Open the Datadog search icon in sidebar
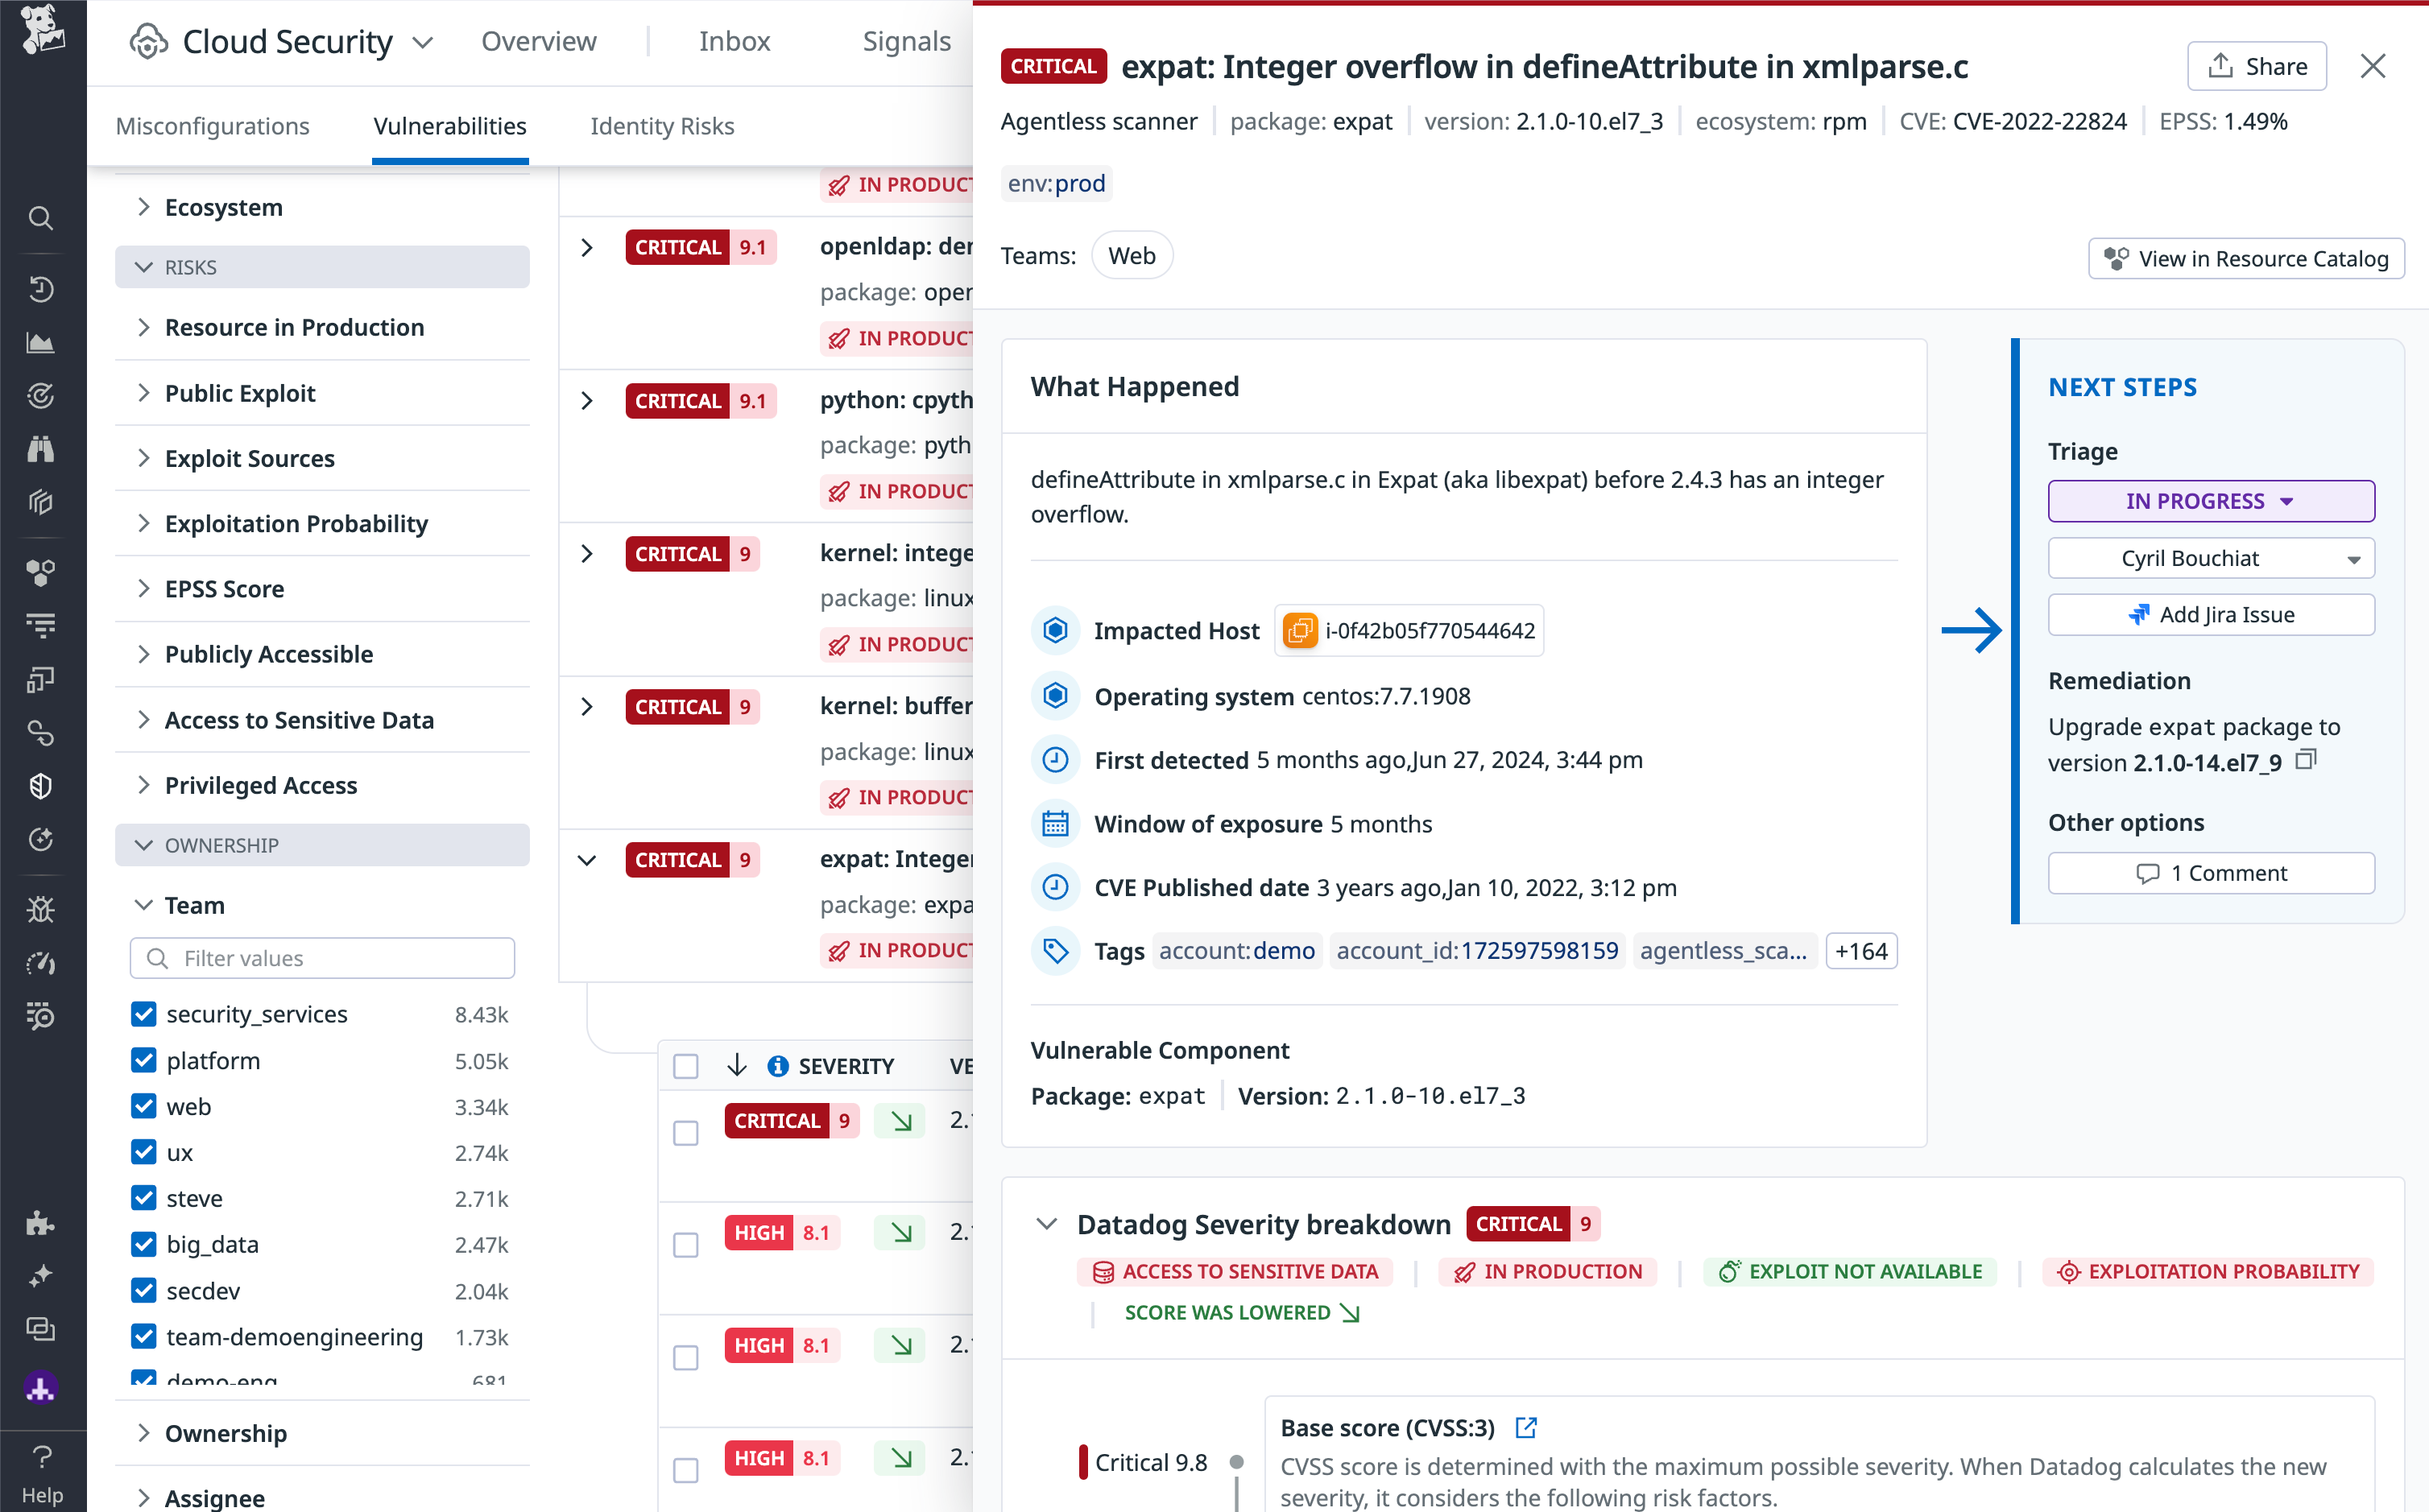Image resolution: width=2429 pixels, height=1512 pixels. pyautogui.click(x=41, y=219)
